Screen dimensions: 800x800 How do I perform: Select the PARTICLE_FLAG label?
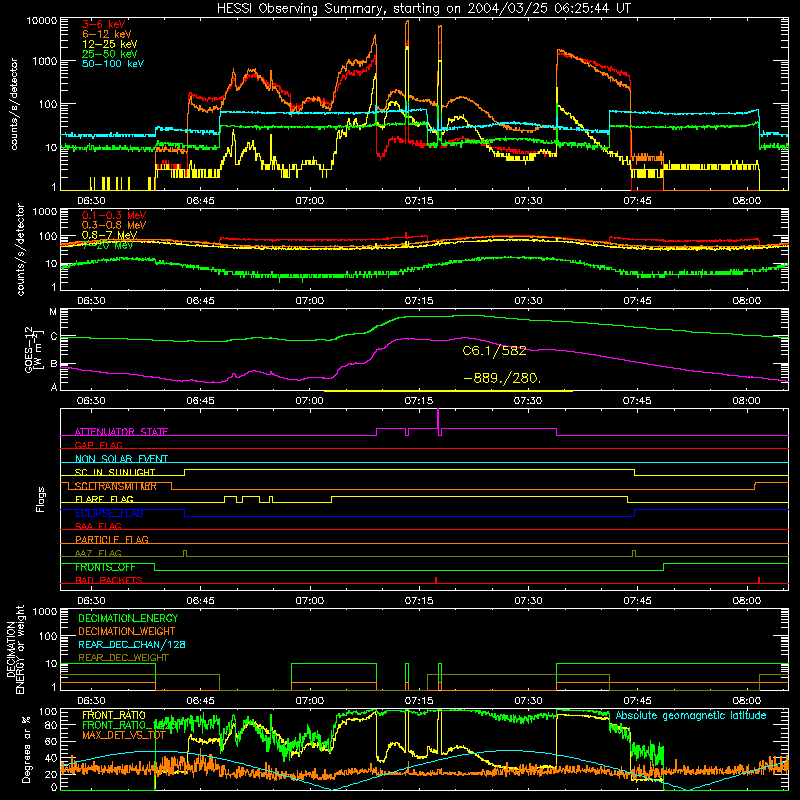coord(112,539)
